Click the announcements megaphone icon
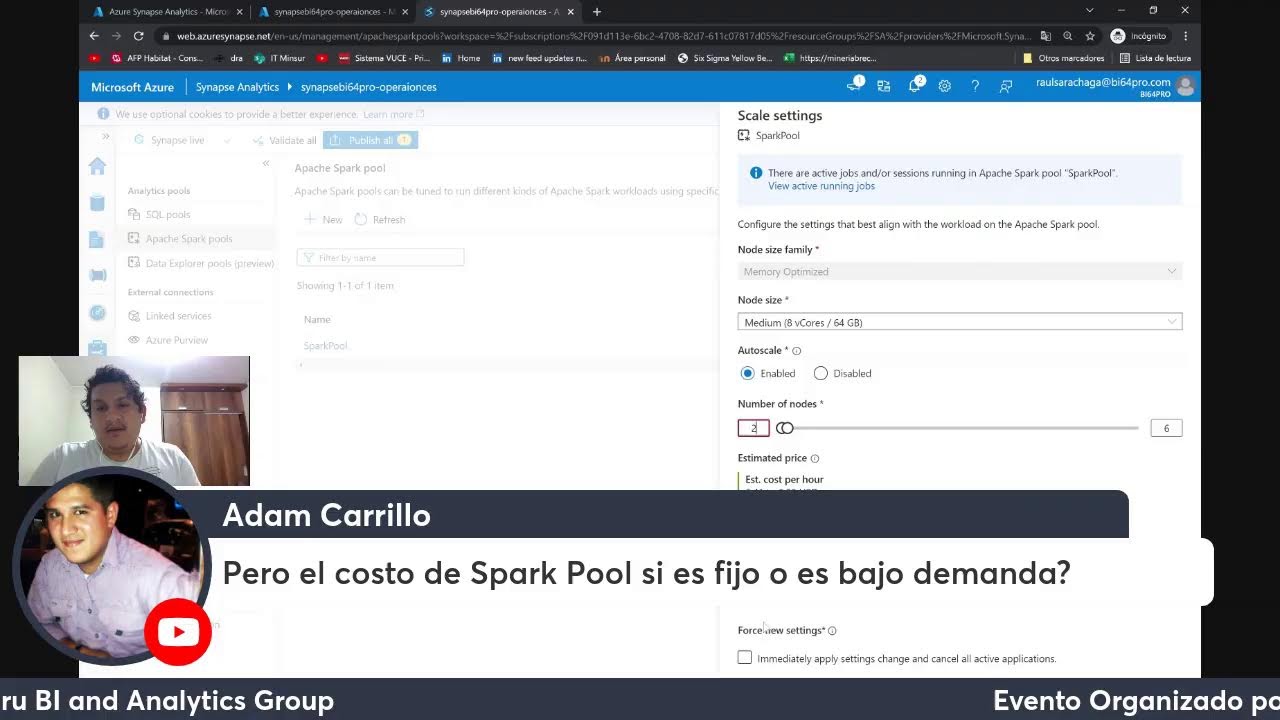Image resolution: width=1280 pixels, height=720 pixels. (x=854, y=85)
